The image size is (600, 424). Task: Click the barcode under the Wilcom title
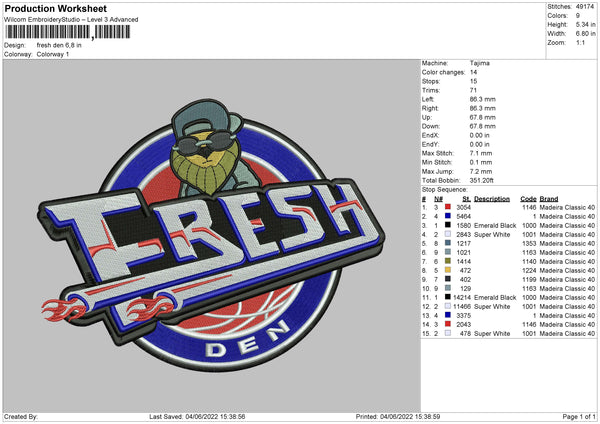coord(68,32)
